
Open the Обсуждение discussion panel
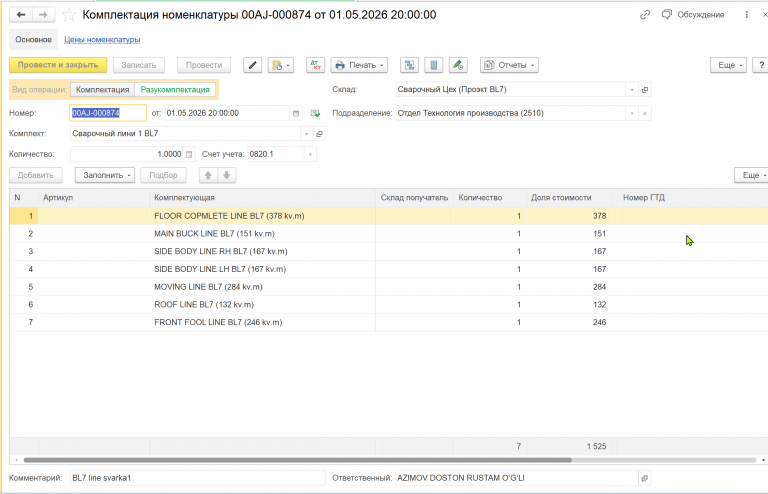click(693, 15)
